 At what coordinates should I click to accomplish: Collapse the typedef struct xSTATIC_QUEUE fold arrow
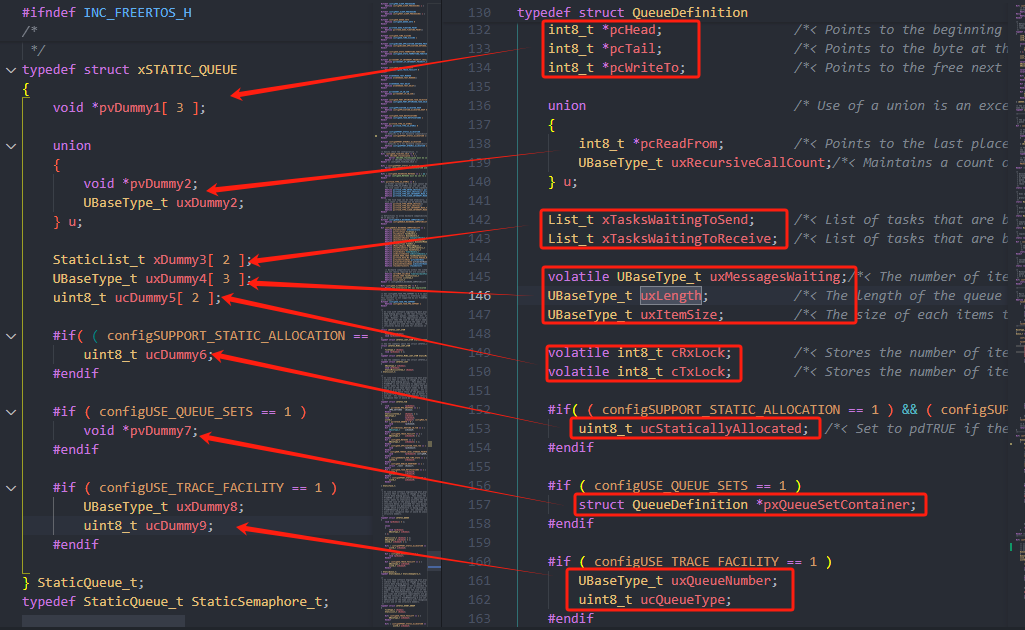(11, 70)
